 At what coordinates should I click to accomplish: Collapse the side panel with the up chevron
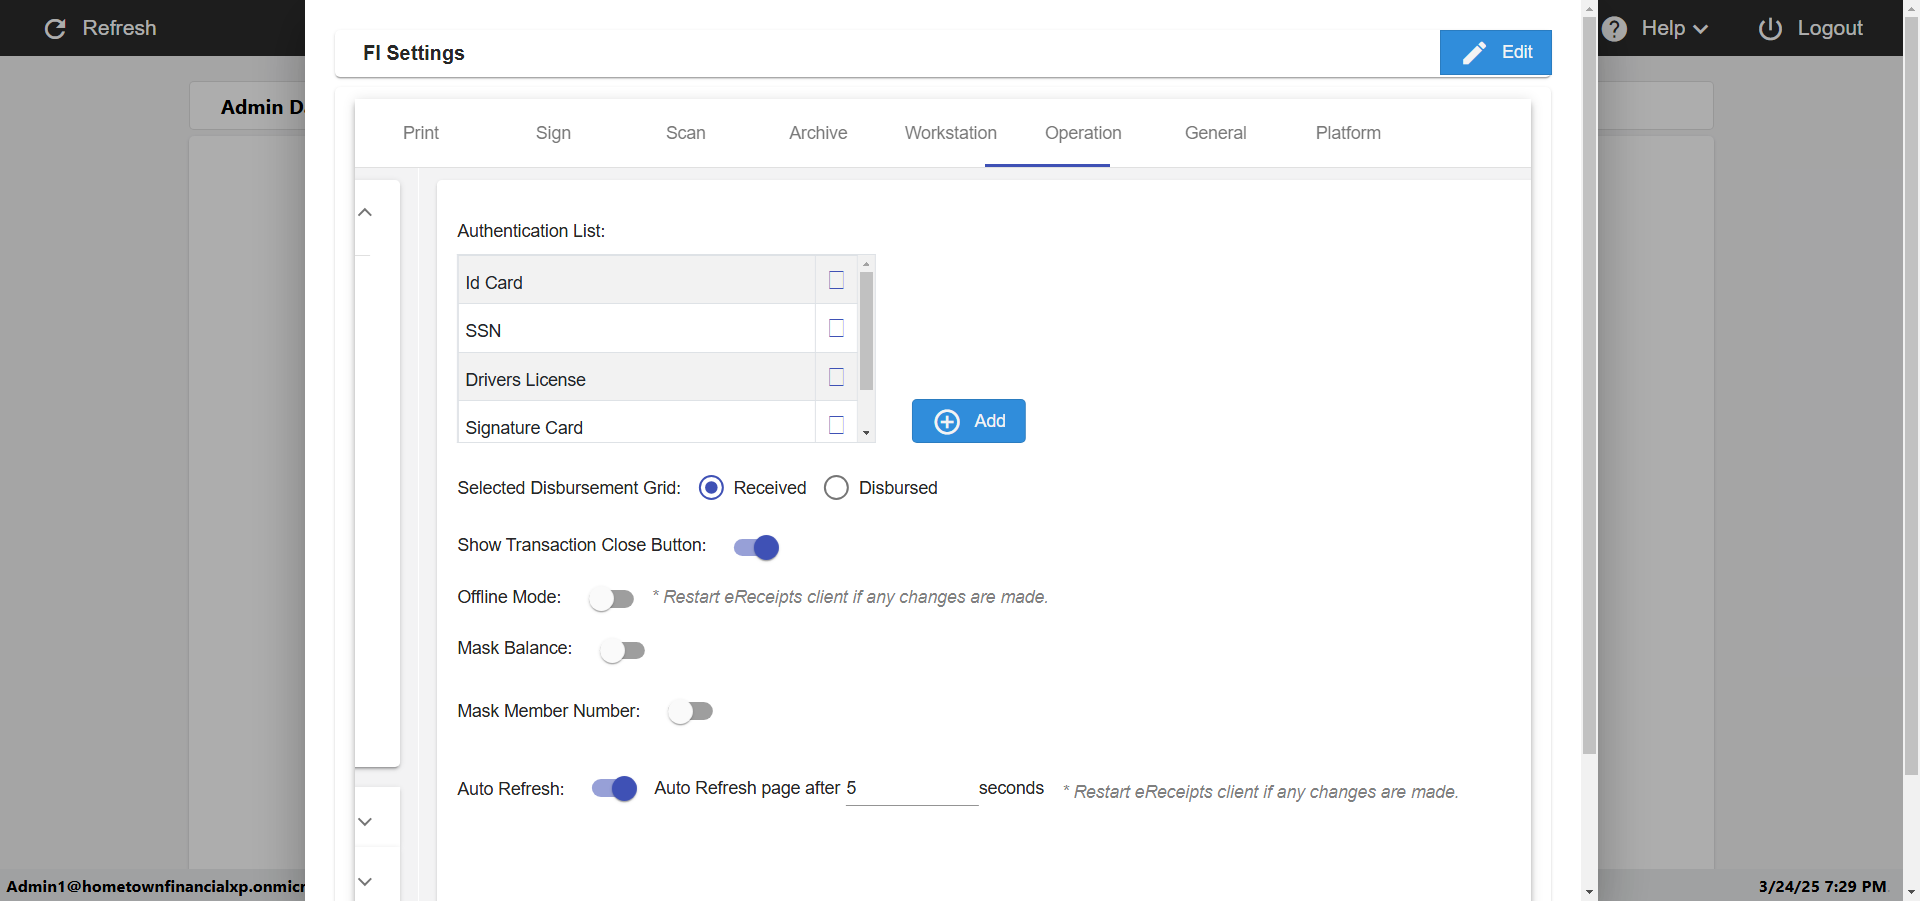click(x=365, y=212)
